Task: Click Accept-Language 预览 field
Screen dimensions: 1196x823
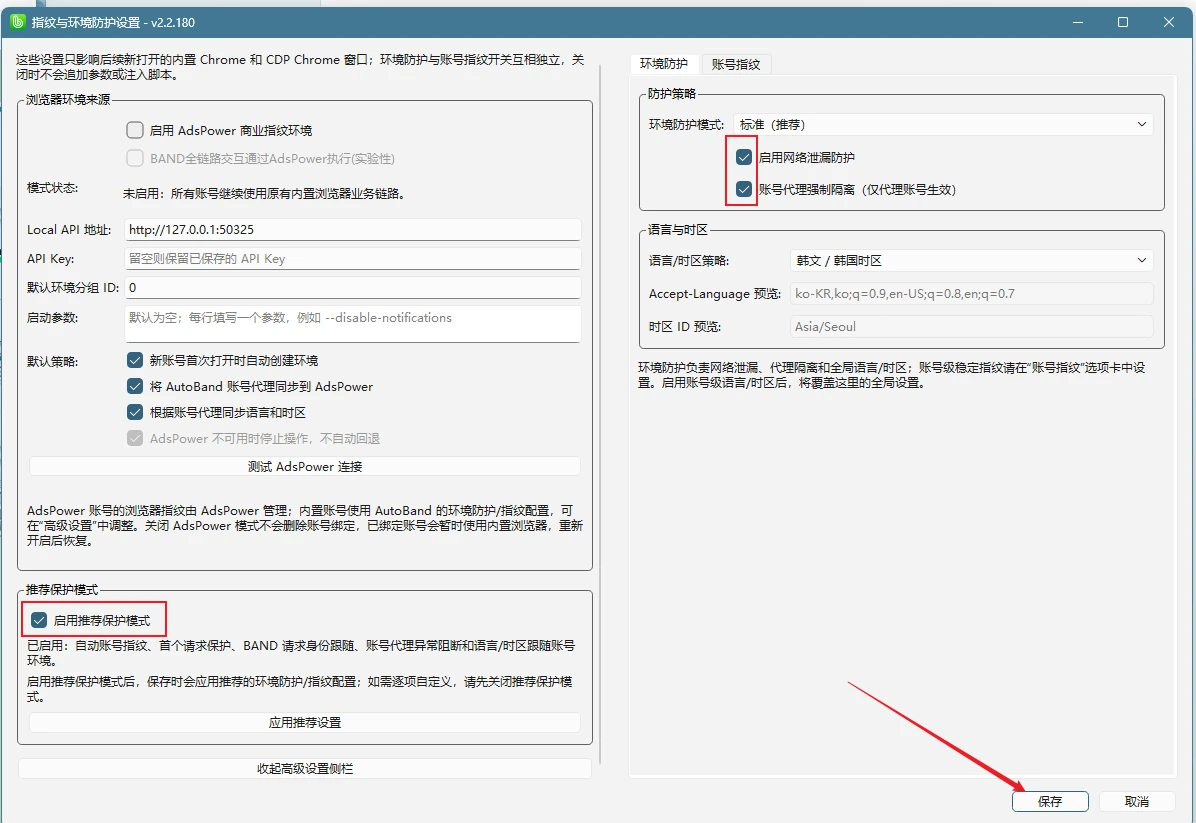Action: coord(971,294)
